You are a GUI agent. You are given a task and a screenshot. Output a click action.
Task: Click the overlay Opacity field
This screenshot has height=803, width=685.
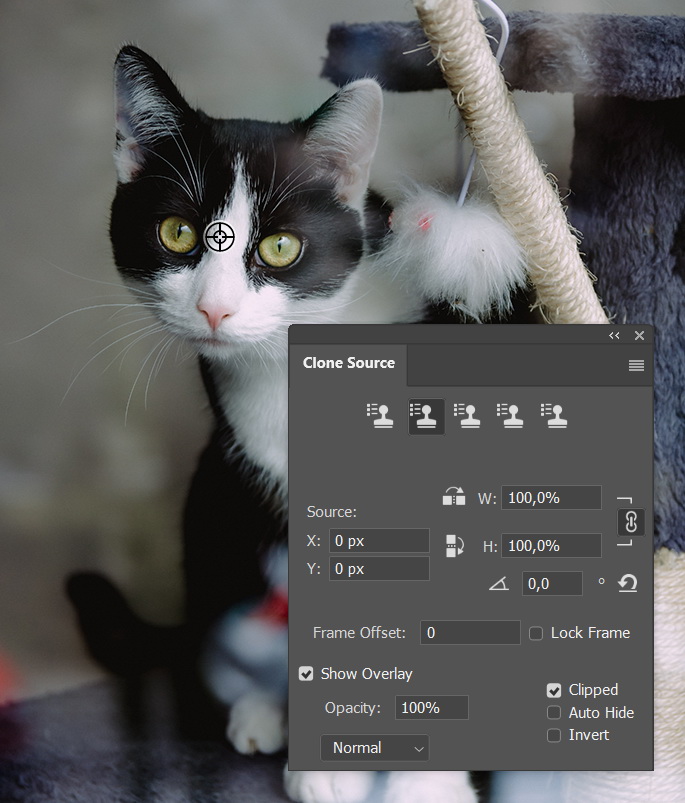pyautogui.click(x=431, y=708)
